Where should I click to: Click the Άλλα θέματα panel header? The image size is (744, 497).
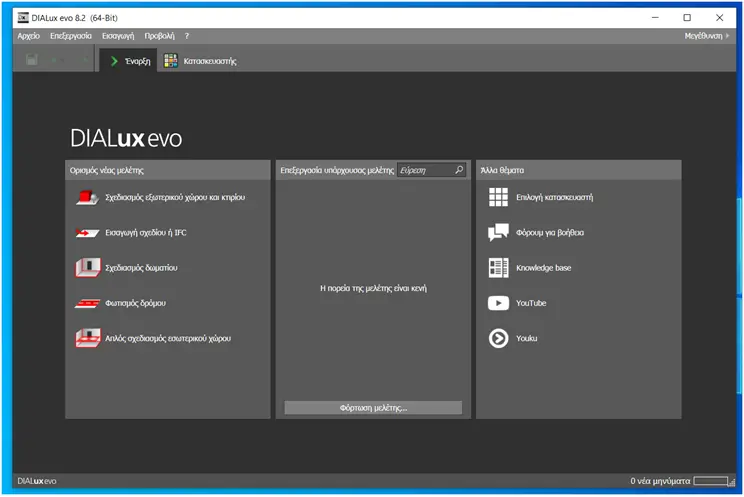click(578, 170)
